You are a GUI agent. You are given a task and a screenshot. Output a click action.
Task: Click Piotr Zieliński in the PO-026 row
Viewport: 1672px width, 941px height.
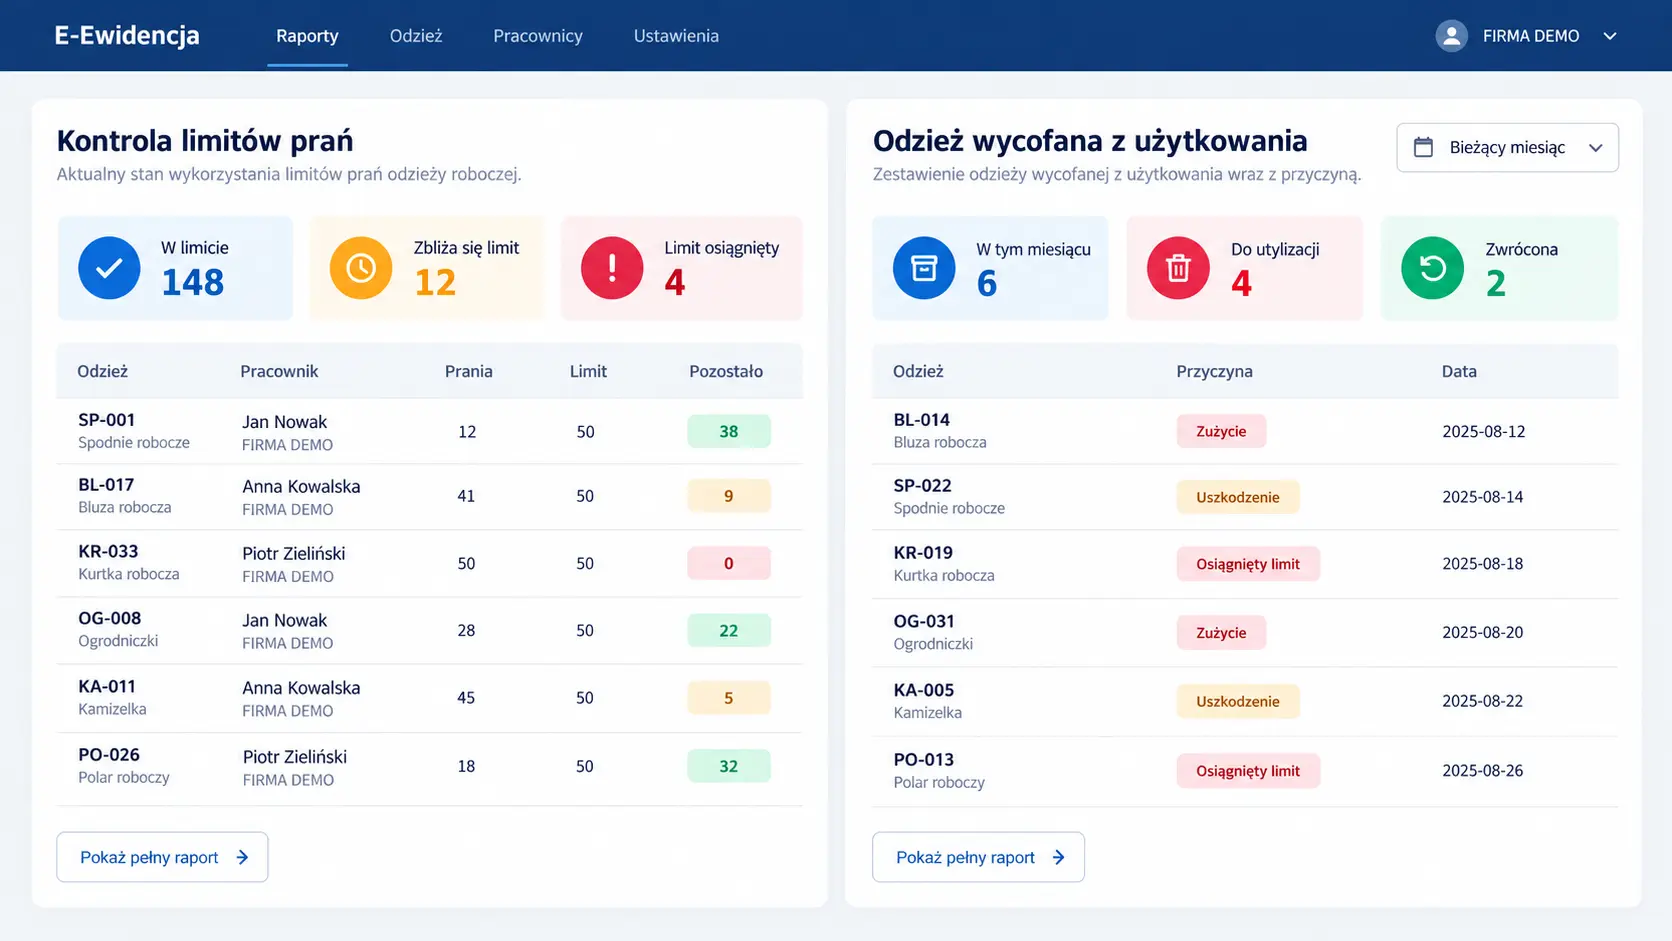click(295, 757)
